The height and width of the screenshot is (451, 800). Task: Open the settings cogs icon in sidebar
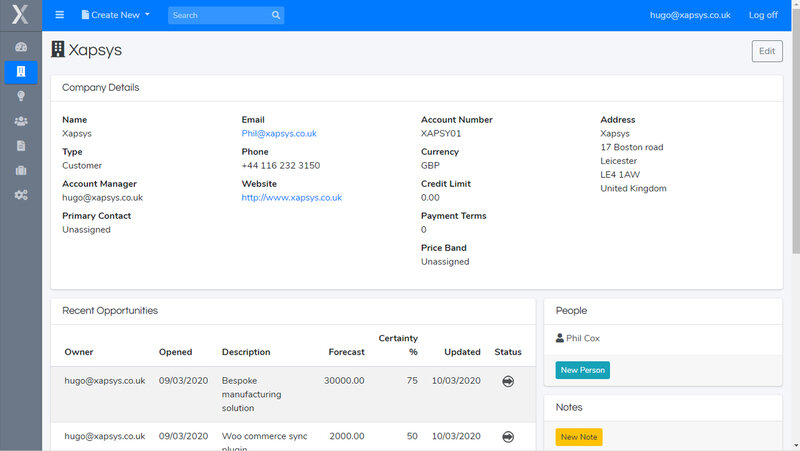tap(21, 194)
